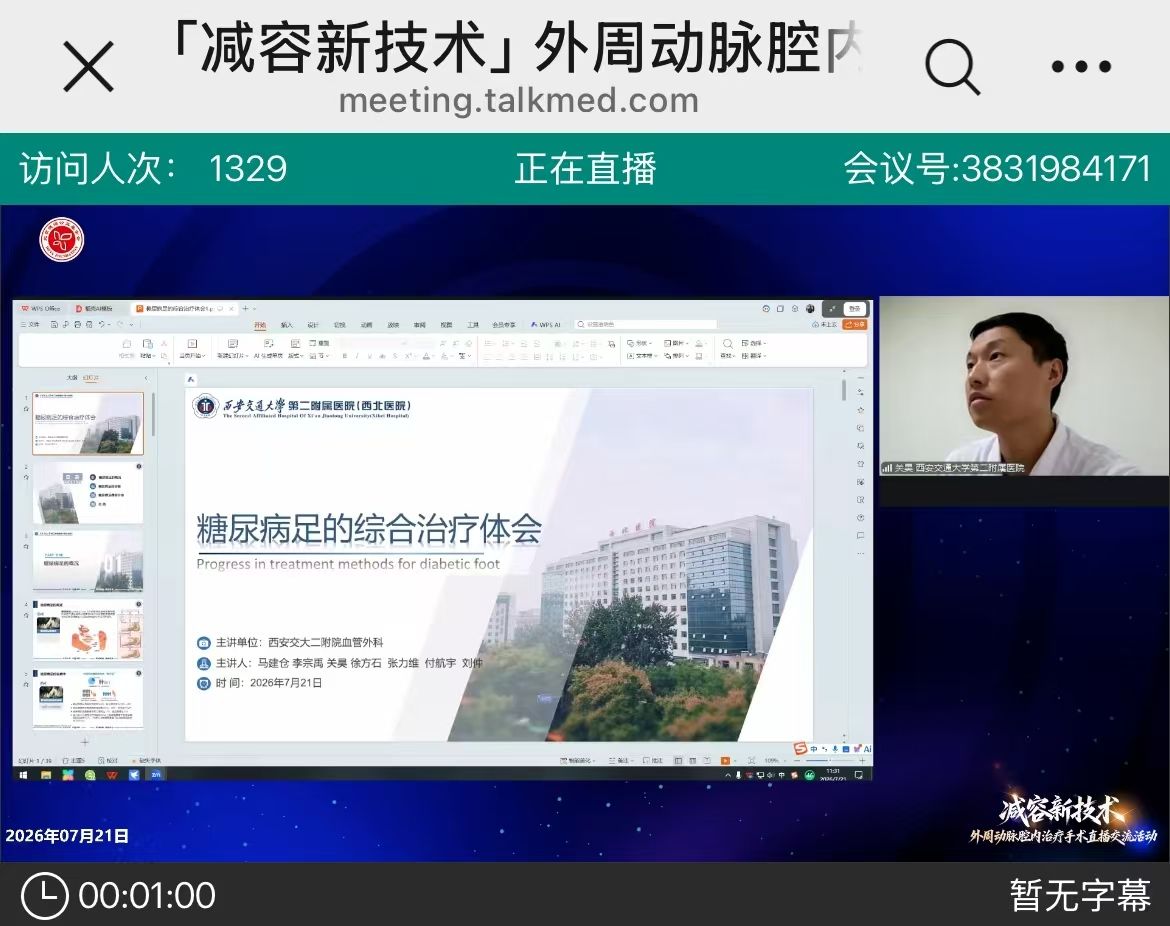Image resolution: width=1170 pixels, height=926 pixels.
Task: Toggle the 备注 notes pane
Action: point(622,760)
